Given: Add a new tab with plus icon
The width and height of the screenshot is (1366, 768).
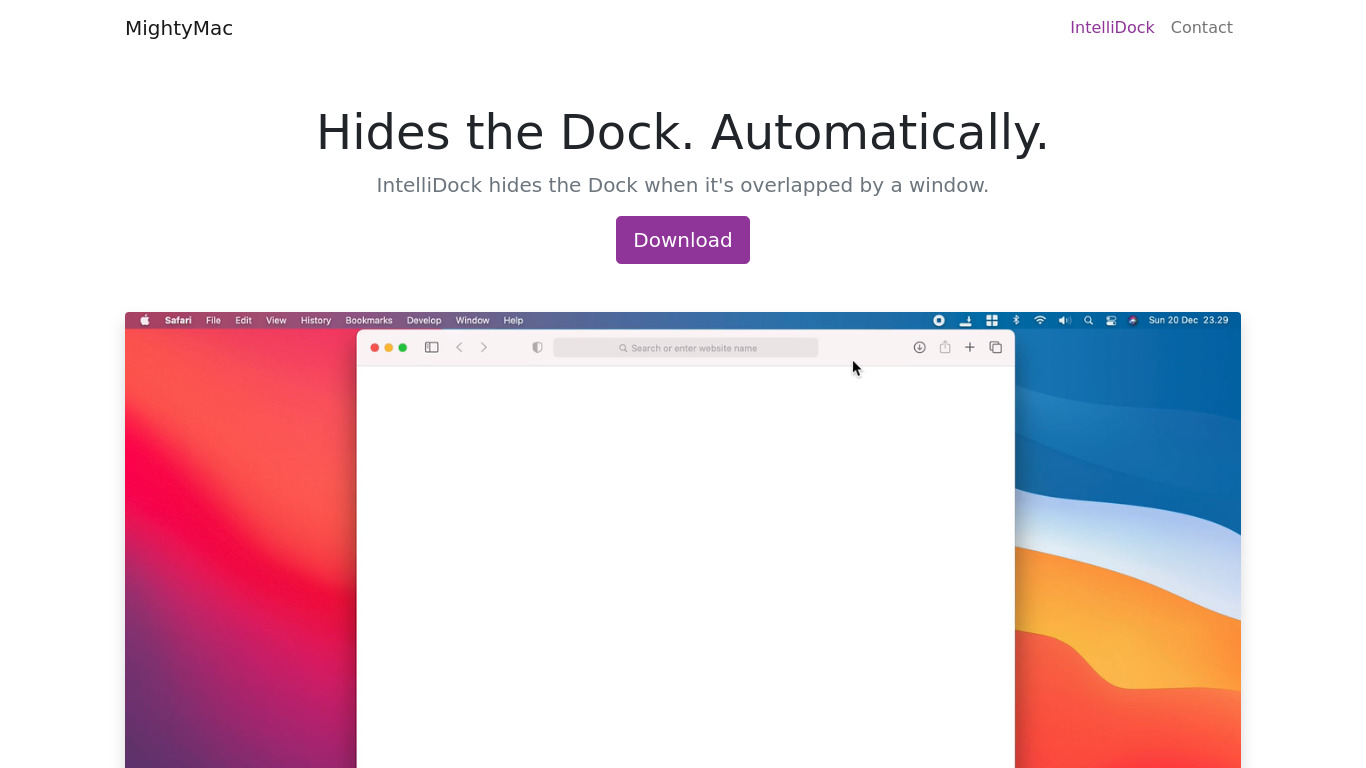Looking at the screenshot, I should pos(970,347).
